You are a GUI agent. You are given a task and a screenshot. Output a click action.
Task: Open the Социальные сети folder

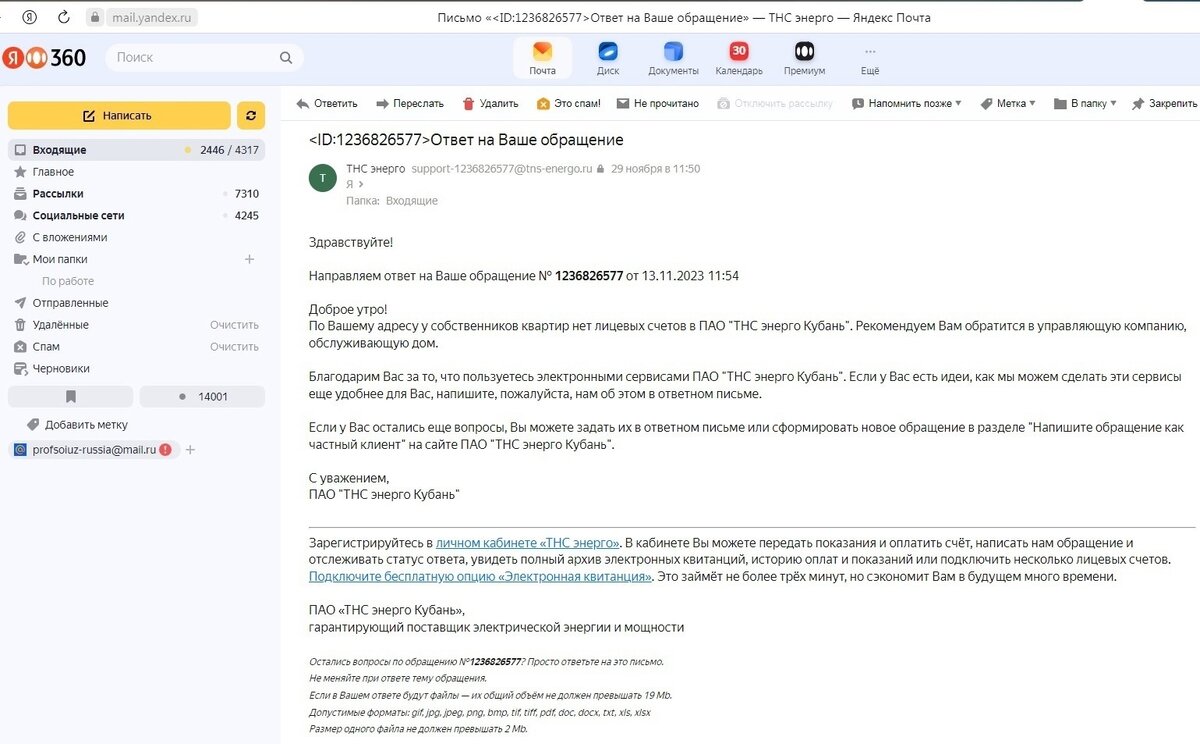(136, 216)
